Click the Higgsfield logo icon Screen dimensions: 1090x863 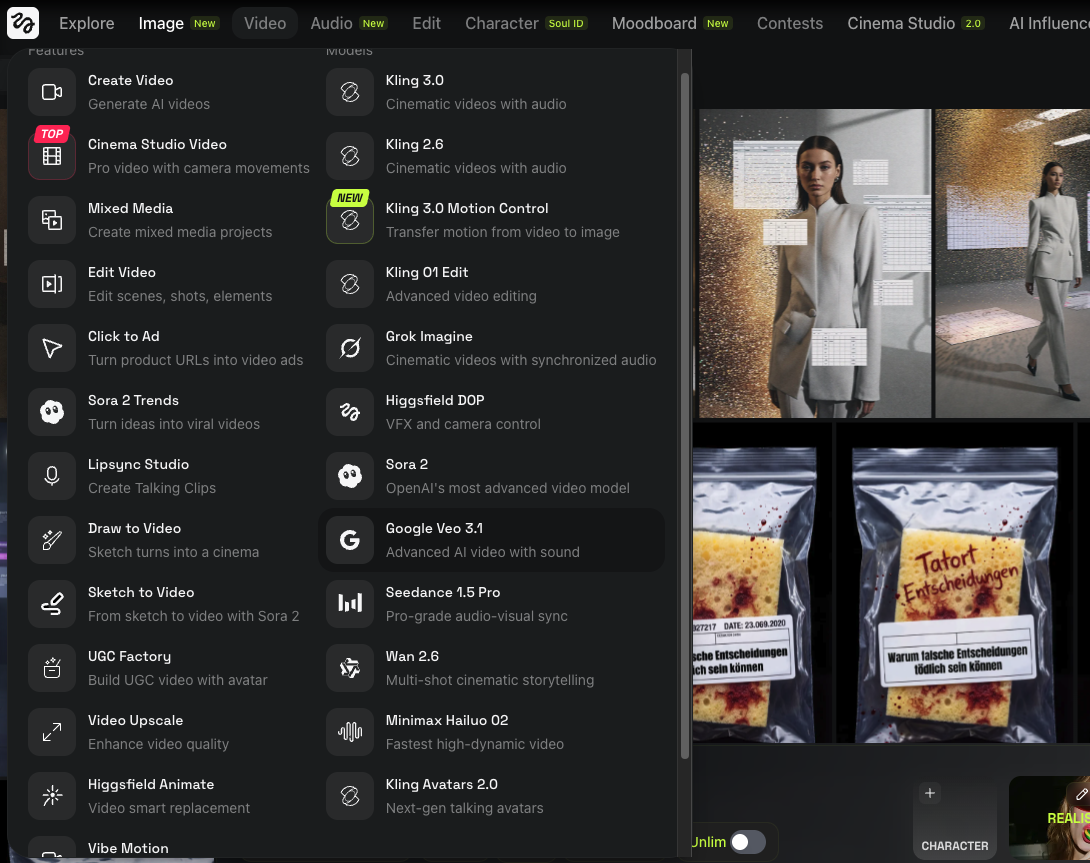click(x=23, y=22)
